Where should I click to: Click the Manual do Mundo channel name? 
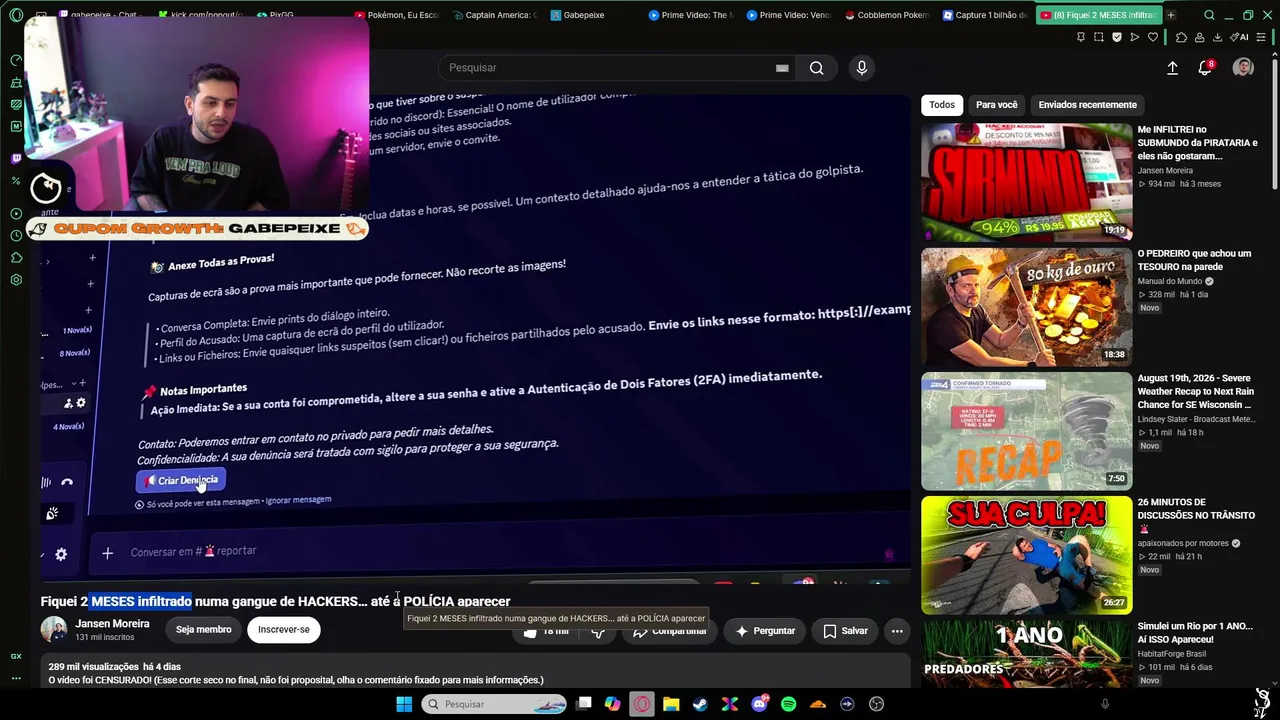(x=1170, y=281)
